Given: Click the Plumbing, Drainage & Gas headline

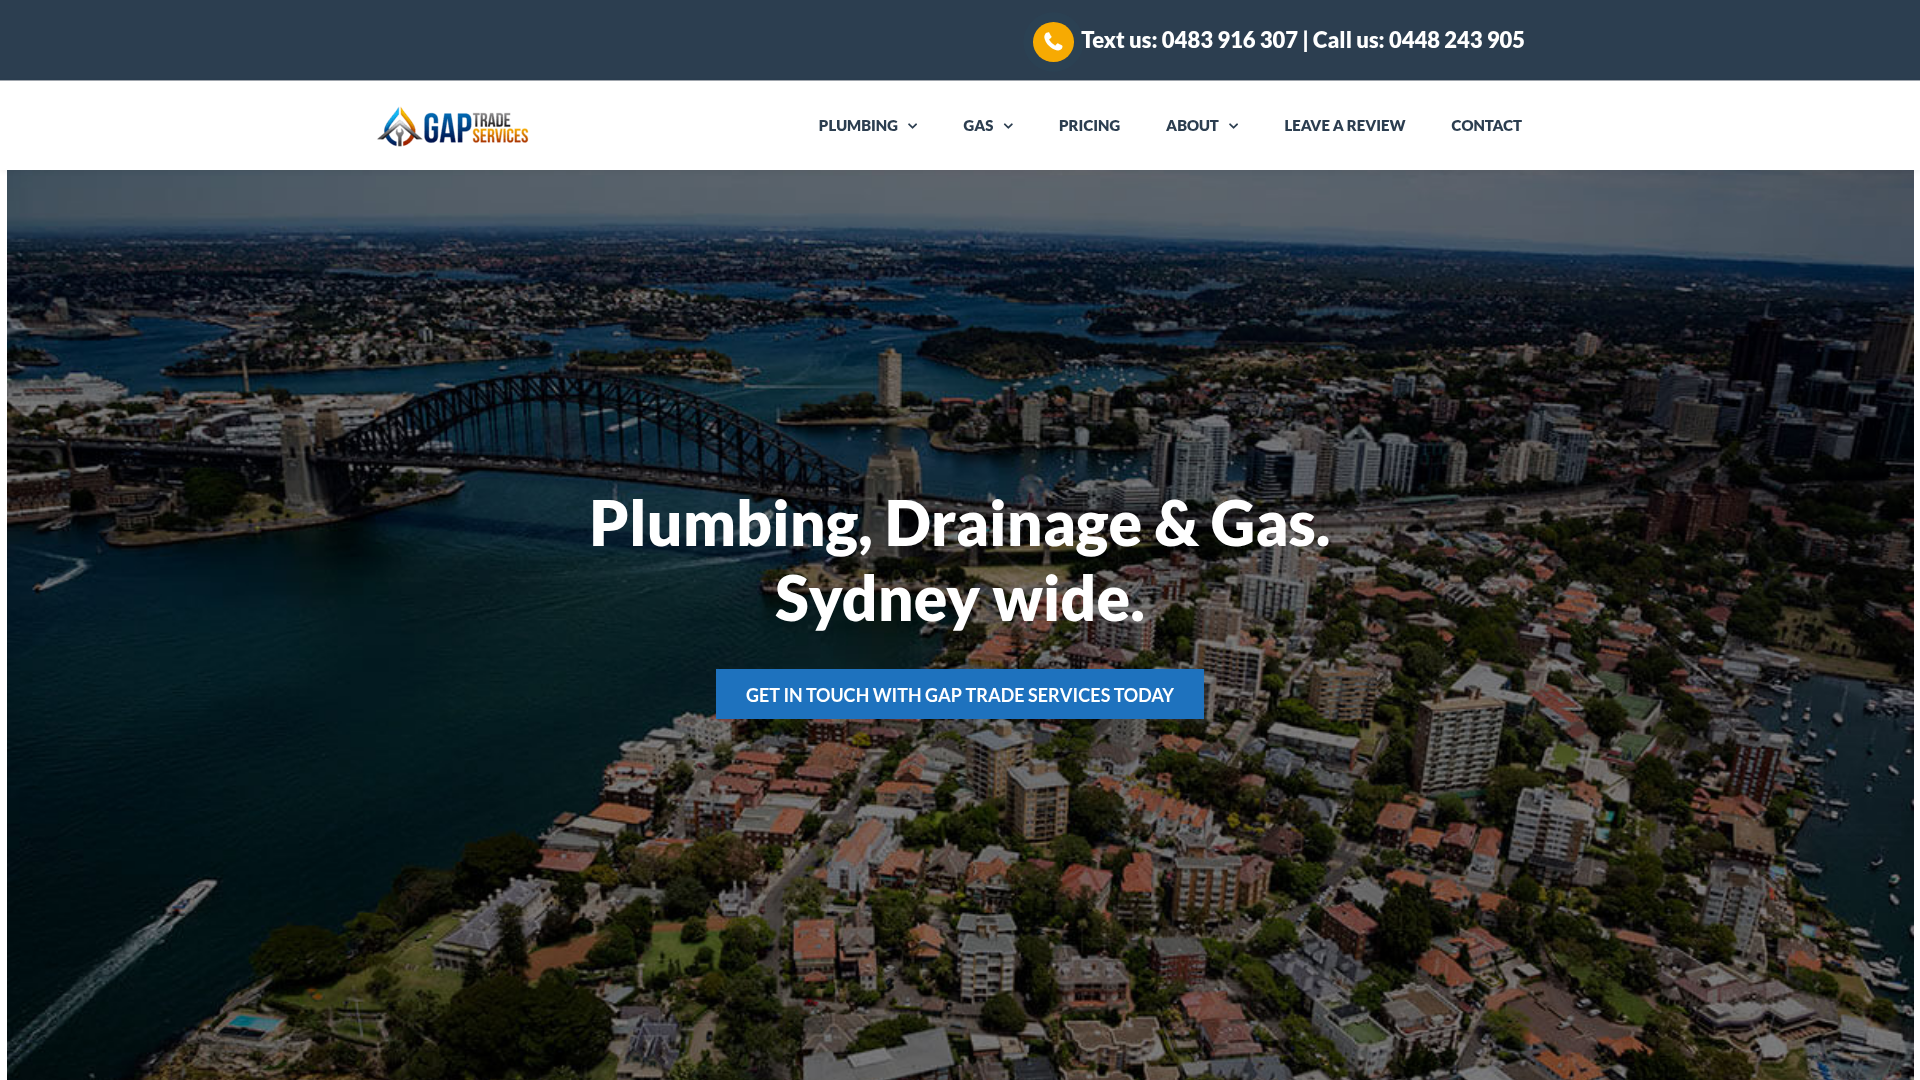Looking at the screenshot, I should click(960, 560).
